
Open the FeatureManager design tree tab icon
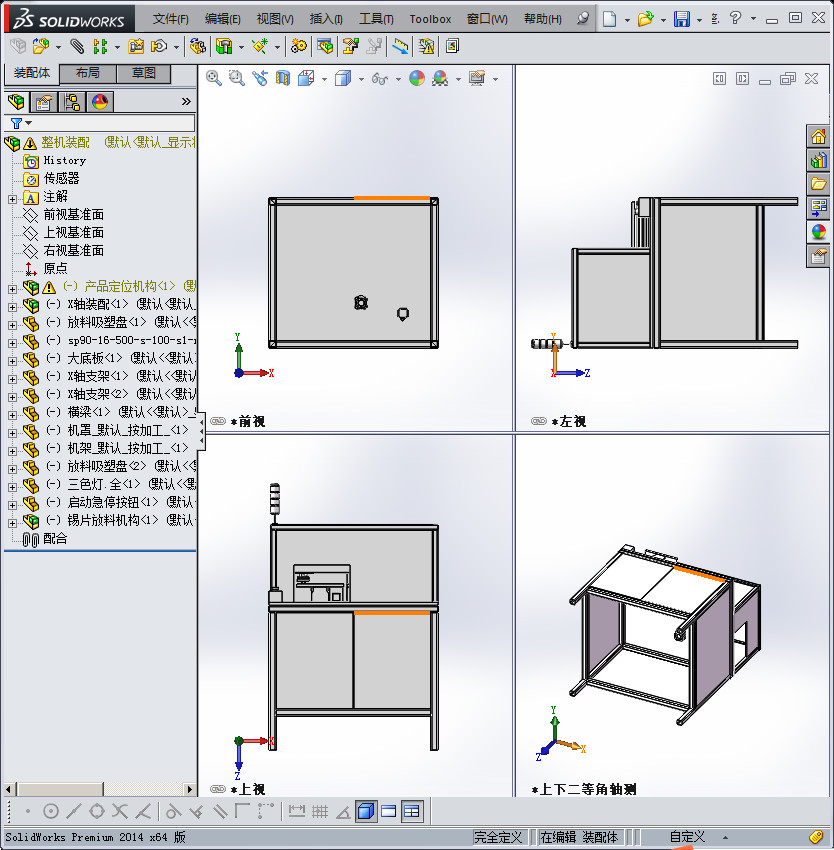[x=16, y=101]
